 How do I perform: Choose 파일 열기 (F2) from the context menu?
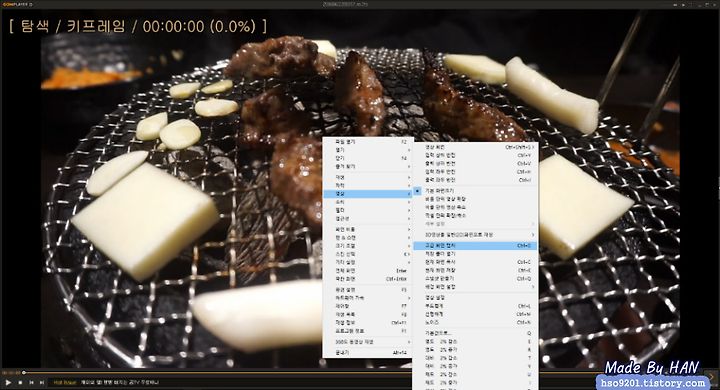coord(368,142)
